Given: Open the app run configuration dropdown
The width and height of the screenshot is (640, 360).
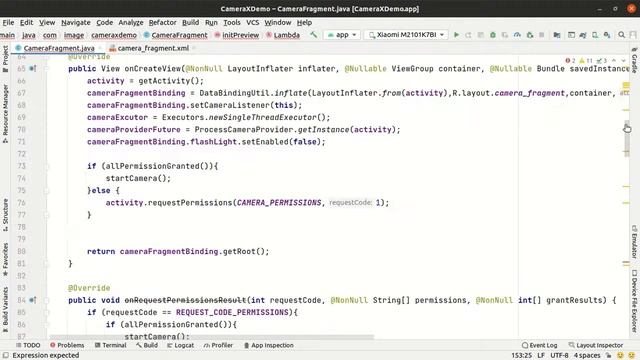Looking at the screenshot, I should [342, 35].
